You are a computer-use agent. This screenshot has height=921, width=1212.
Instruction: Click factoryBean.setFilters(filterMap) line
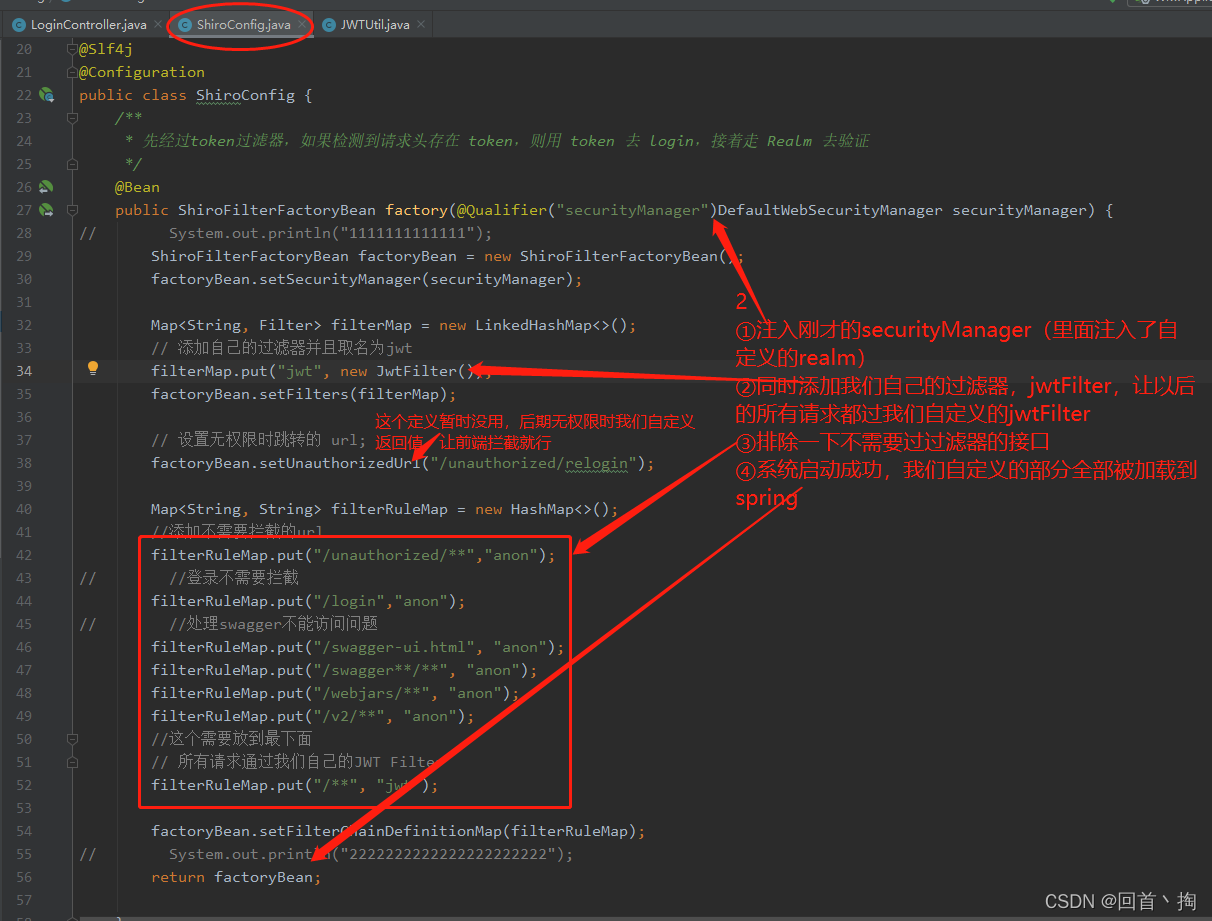tap(304, 394)
